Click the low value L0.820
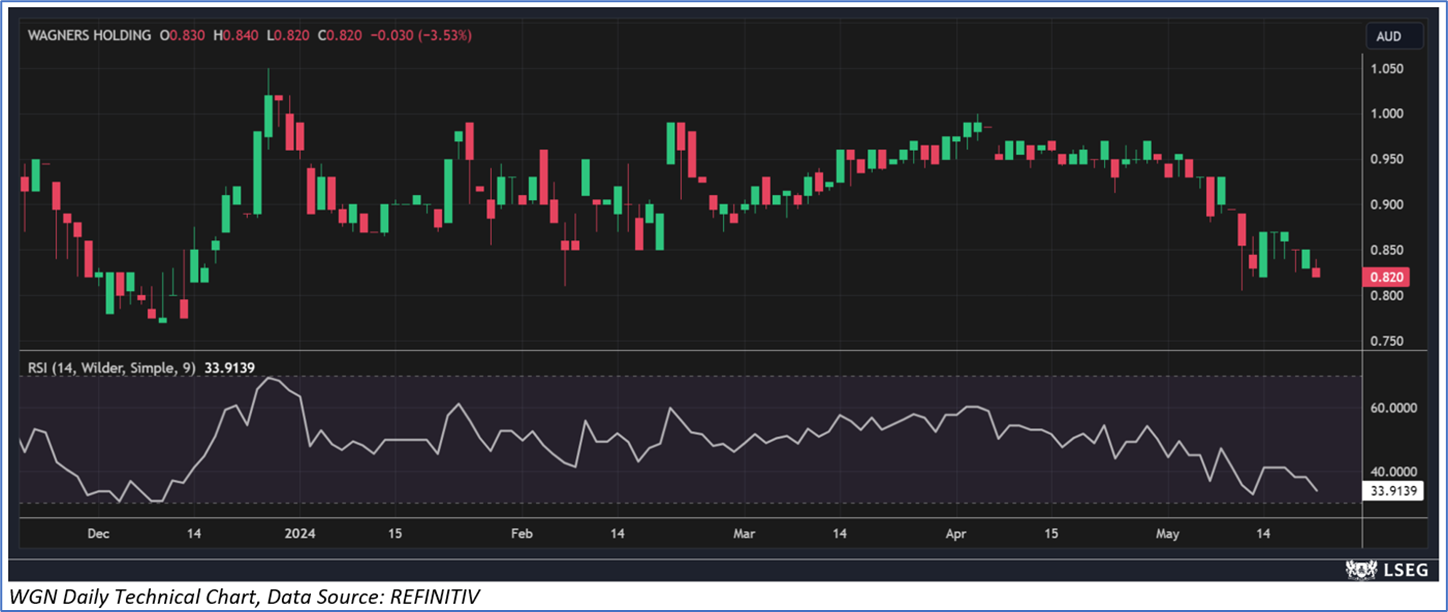Image resolution: width=1448 pixels, height=612 pixels. click(x=288, y=35)
